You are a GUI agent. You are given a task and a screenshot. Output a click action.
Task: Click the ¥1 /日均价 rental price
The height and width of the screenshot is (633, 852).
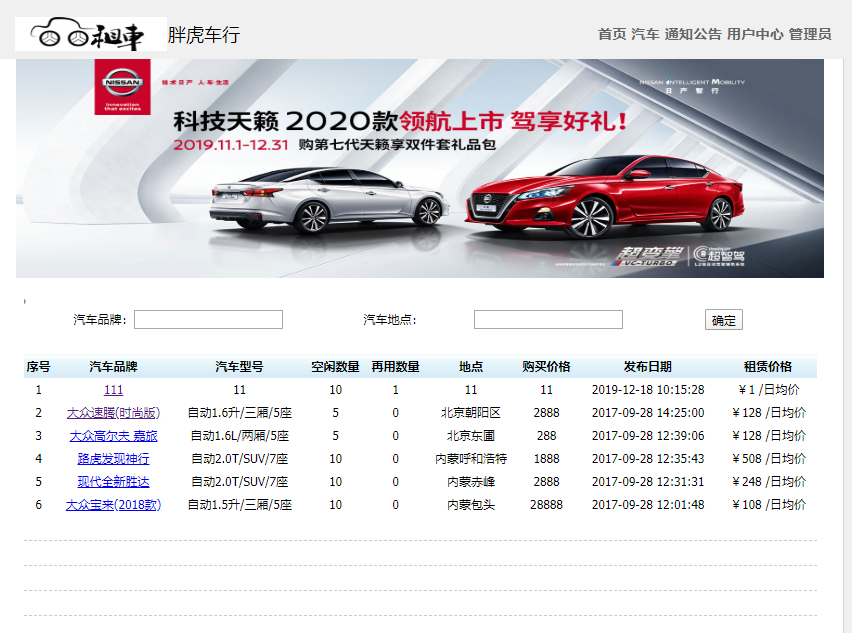(x=768, y=390)
